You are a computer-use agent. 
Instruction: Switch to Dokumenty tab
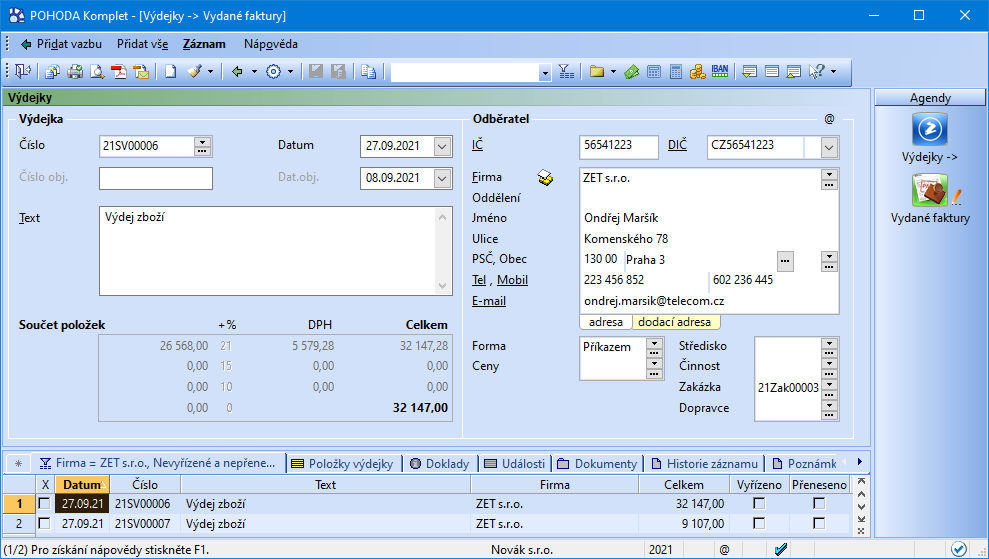(x=597, y=464)
